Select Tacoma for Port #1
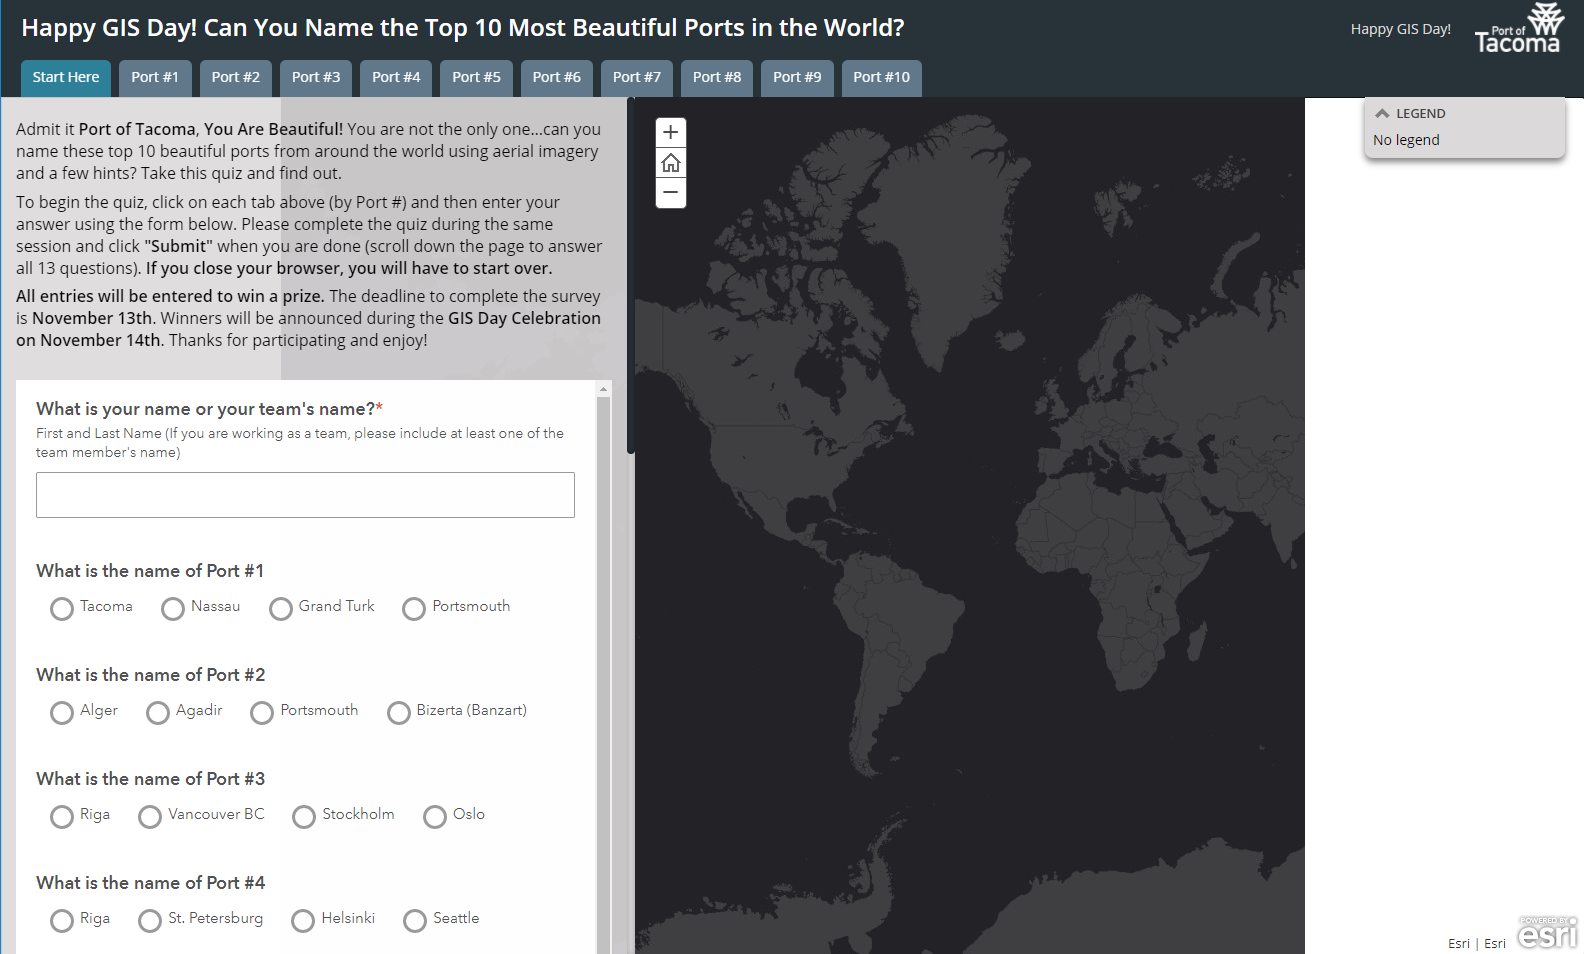The image size is (1584, 954). click(62, 608)
